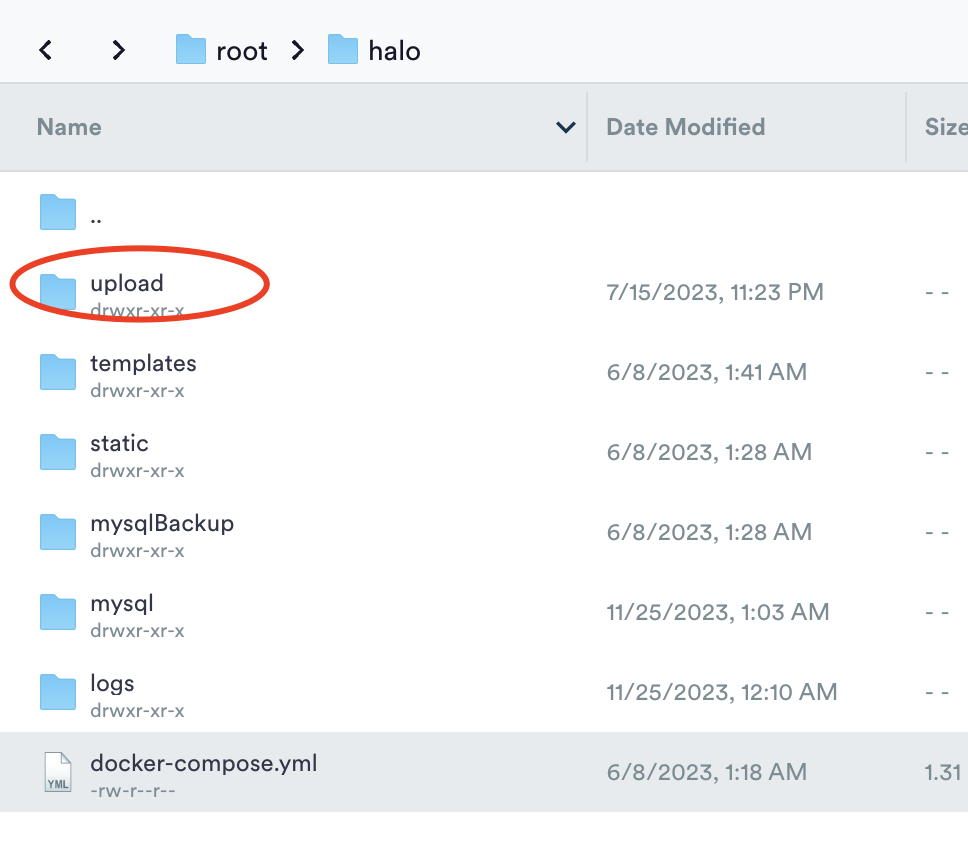Open the parent directory folder icon
Image resolution: width=968 pixels, height=850 pixels.
(x=58, y=212)
